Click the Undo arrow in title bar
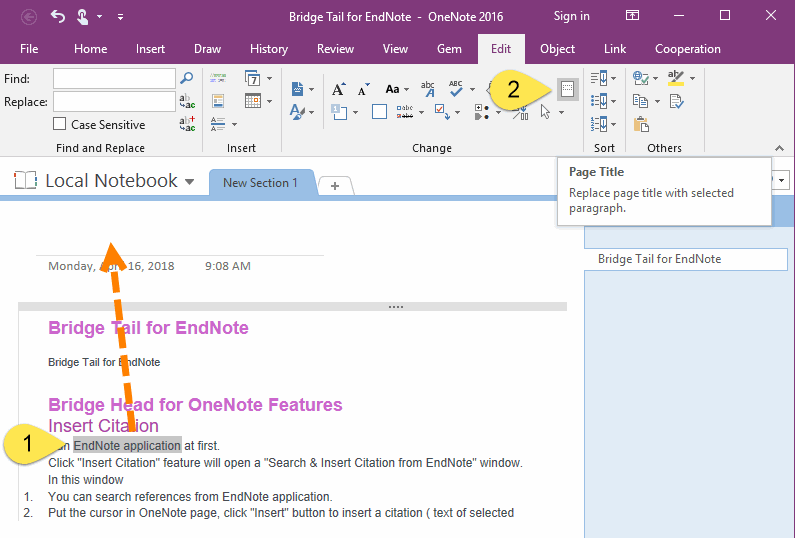 pos(58,17)
